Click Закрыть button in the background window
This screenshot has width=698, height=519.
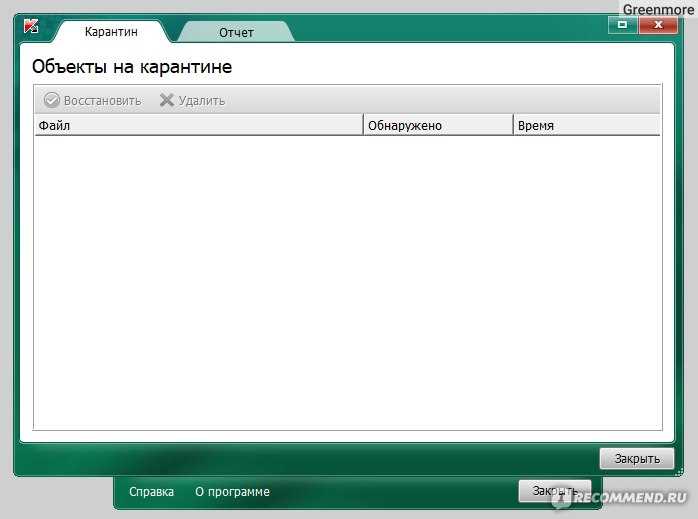(555, 491)
